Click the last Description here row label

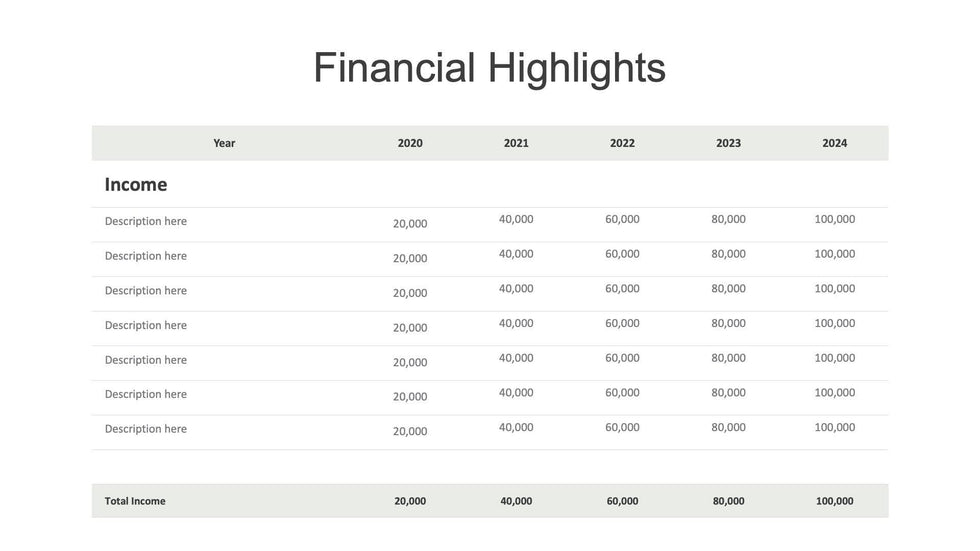tap(146, 429)
